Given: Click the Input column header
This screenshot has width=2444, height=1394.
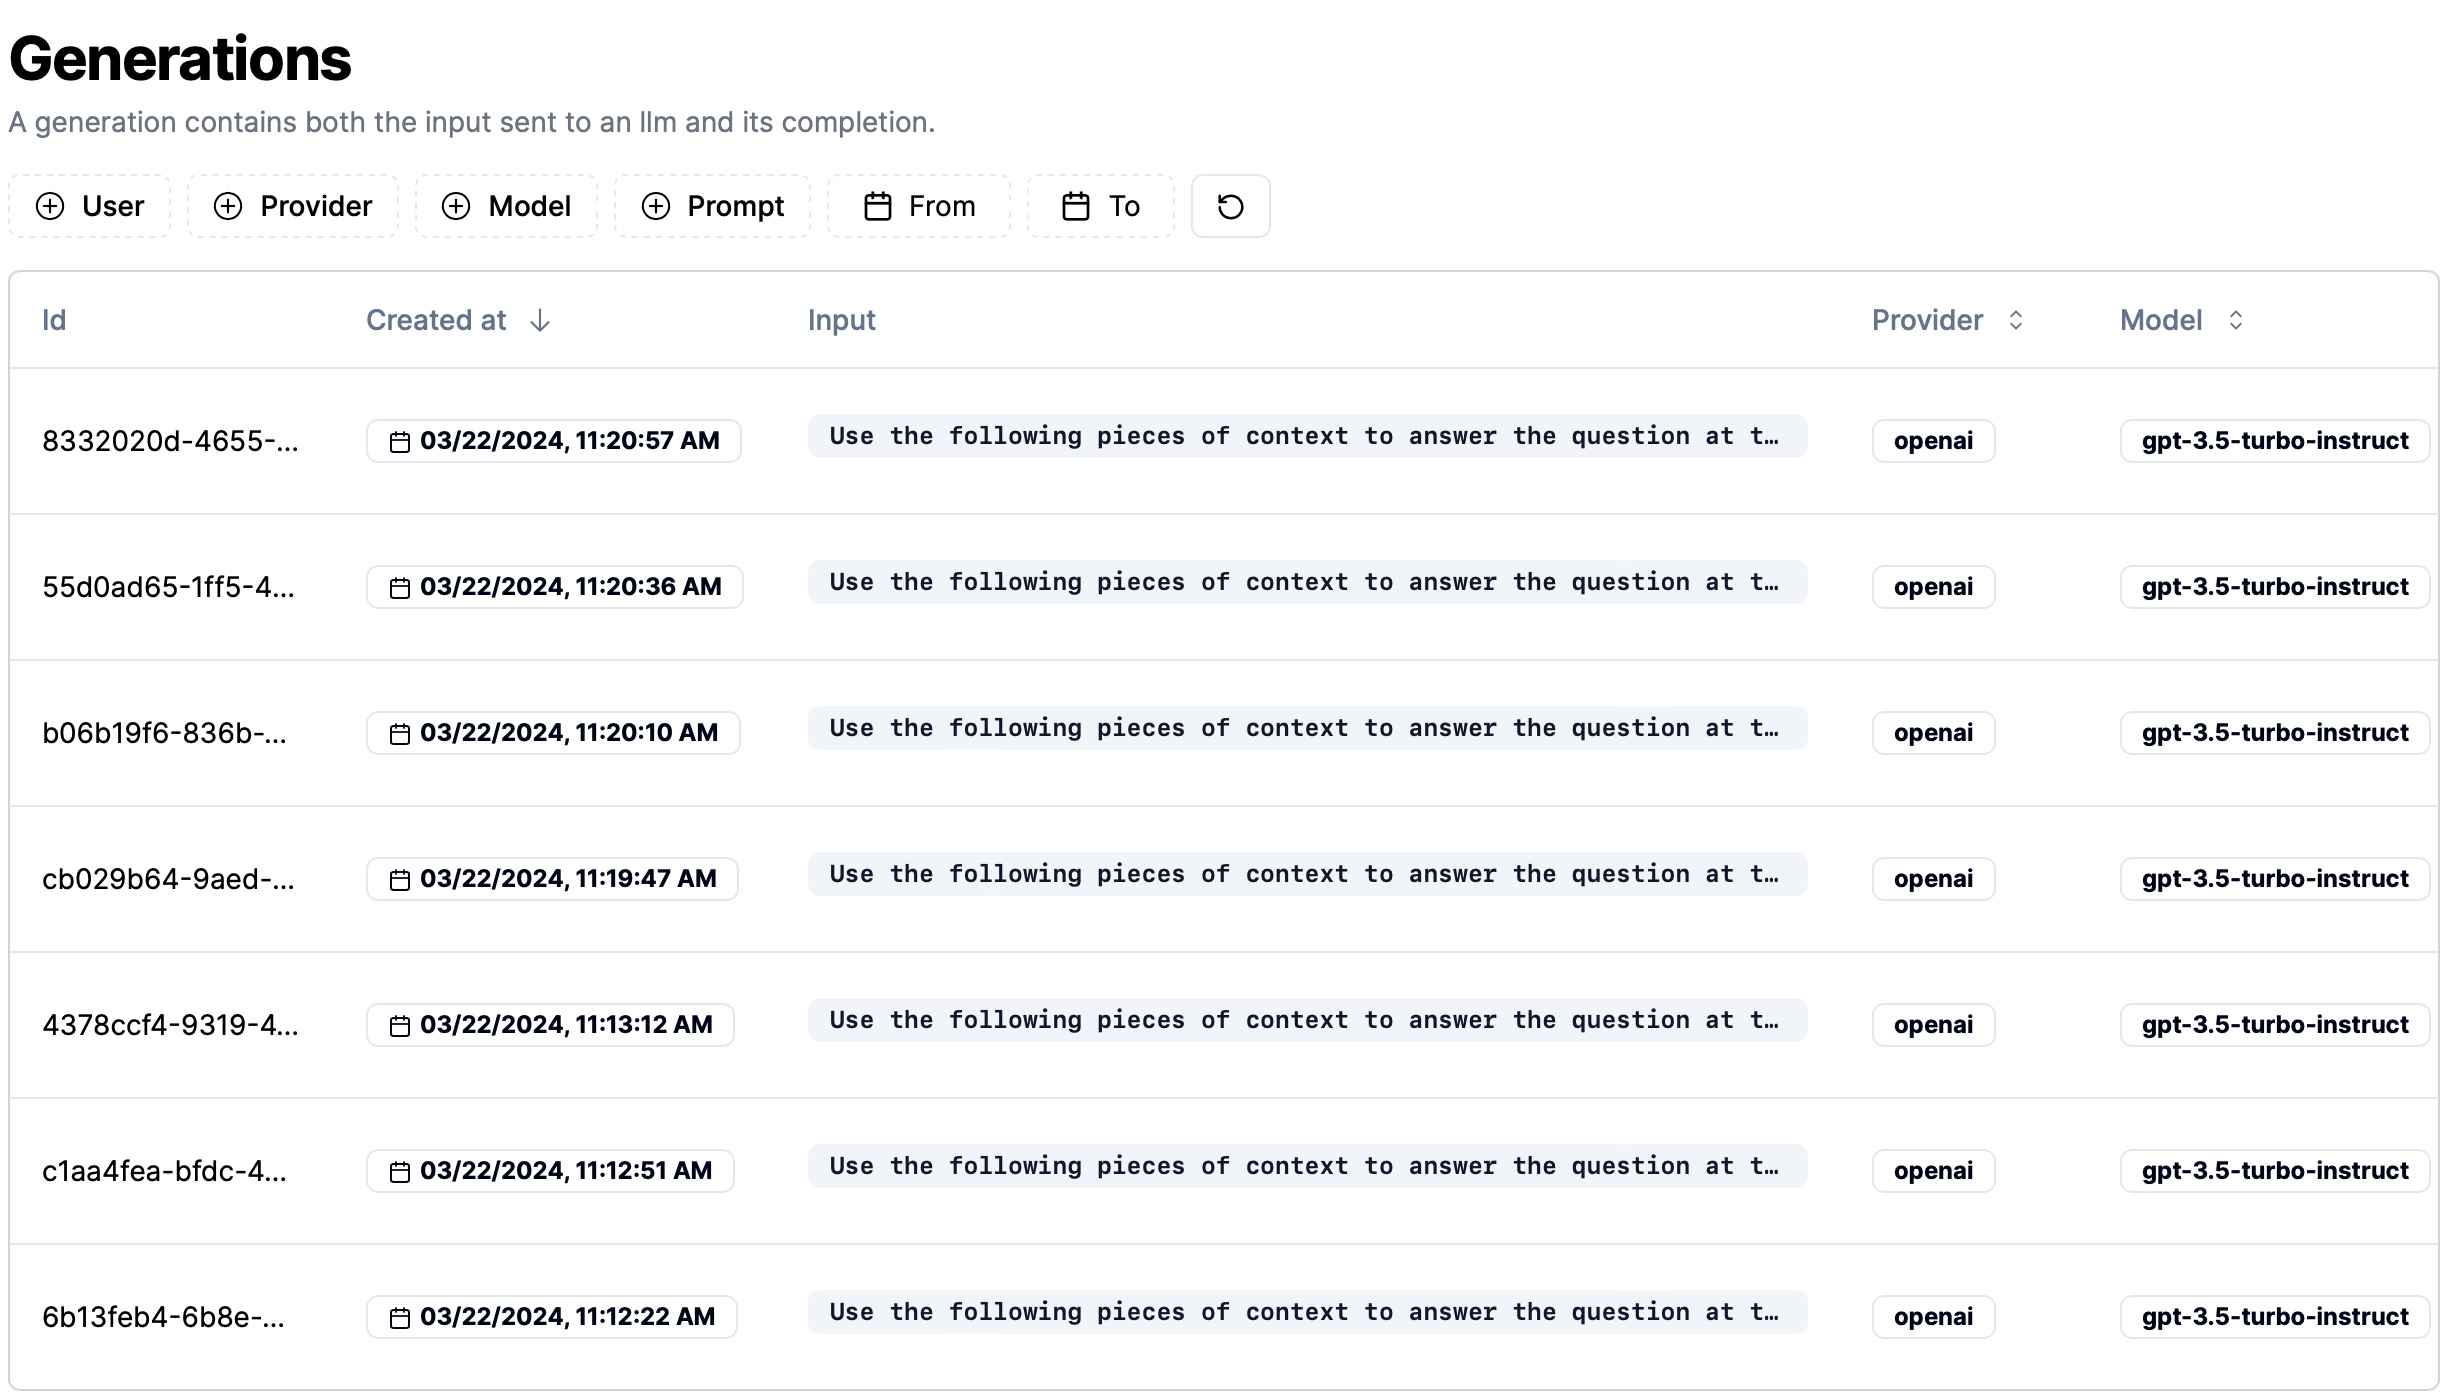Looking at the screenshot, I should pos(841,320).
